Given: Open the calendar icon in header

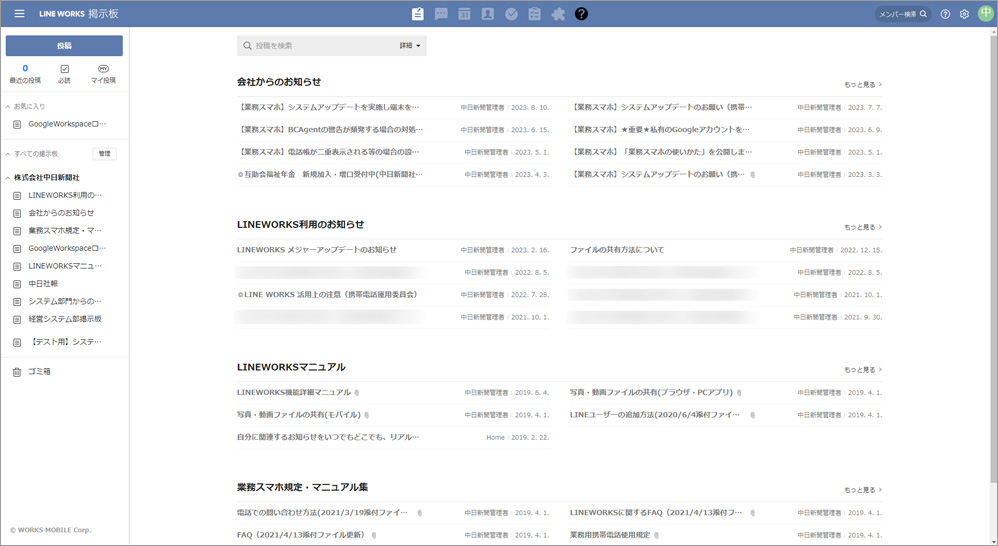Looking at the screenshot, I should (x=464, y=14).
